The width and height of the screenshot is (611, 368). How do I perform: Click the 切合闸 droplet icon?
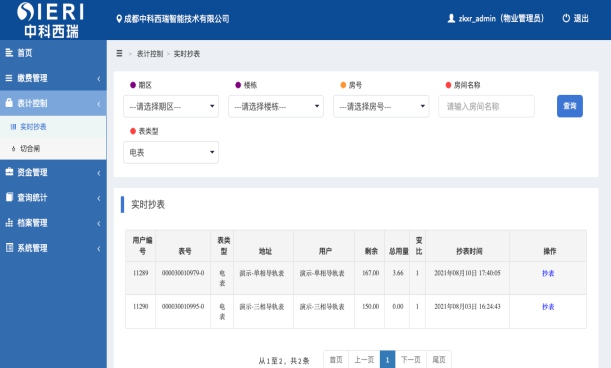coord(13,149)
